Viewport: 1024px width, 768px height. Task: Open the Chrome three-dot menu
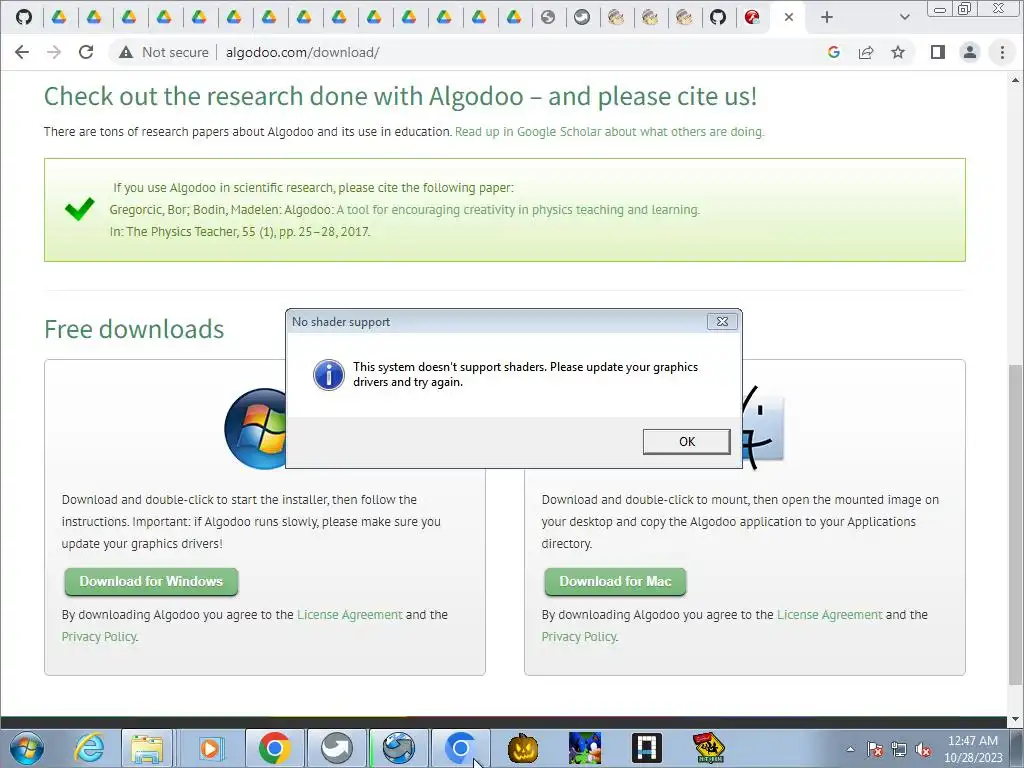1002,52
